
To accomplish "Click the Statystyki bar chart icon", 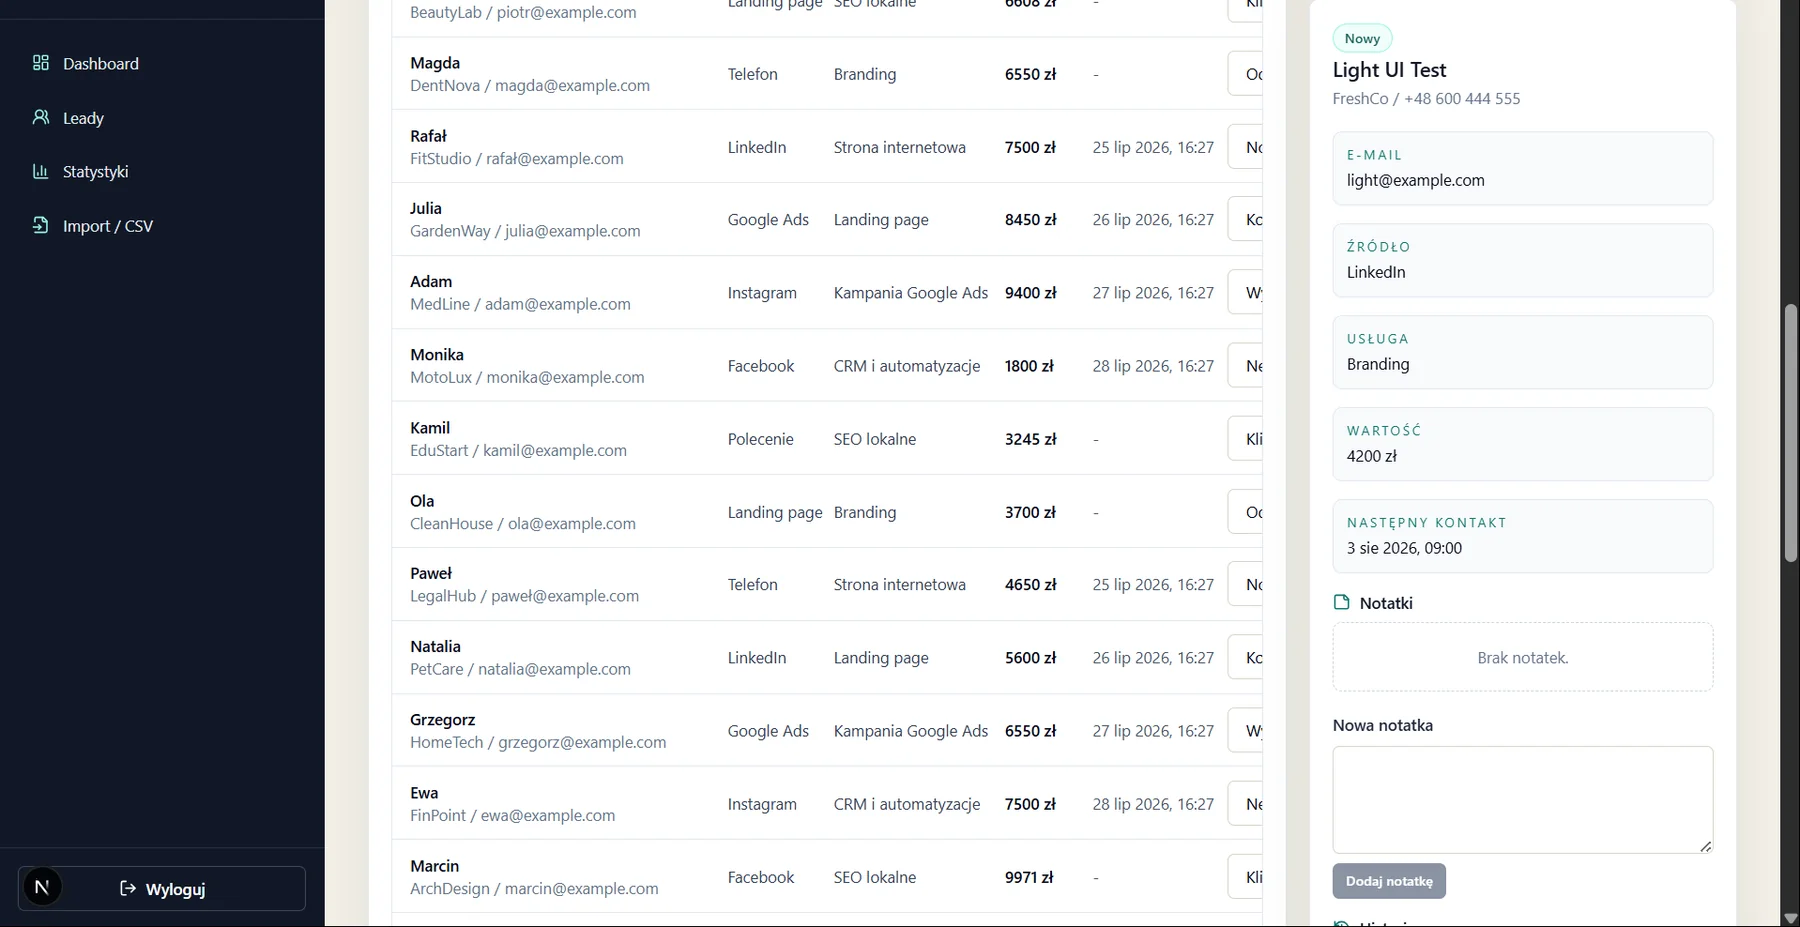I will (41, 171).
